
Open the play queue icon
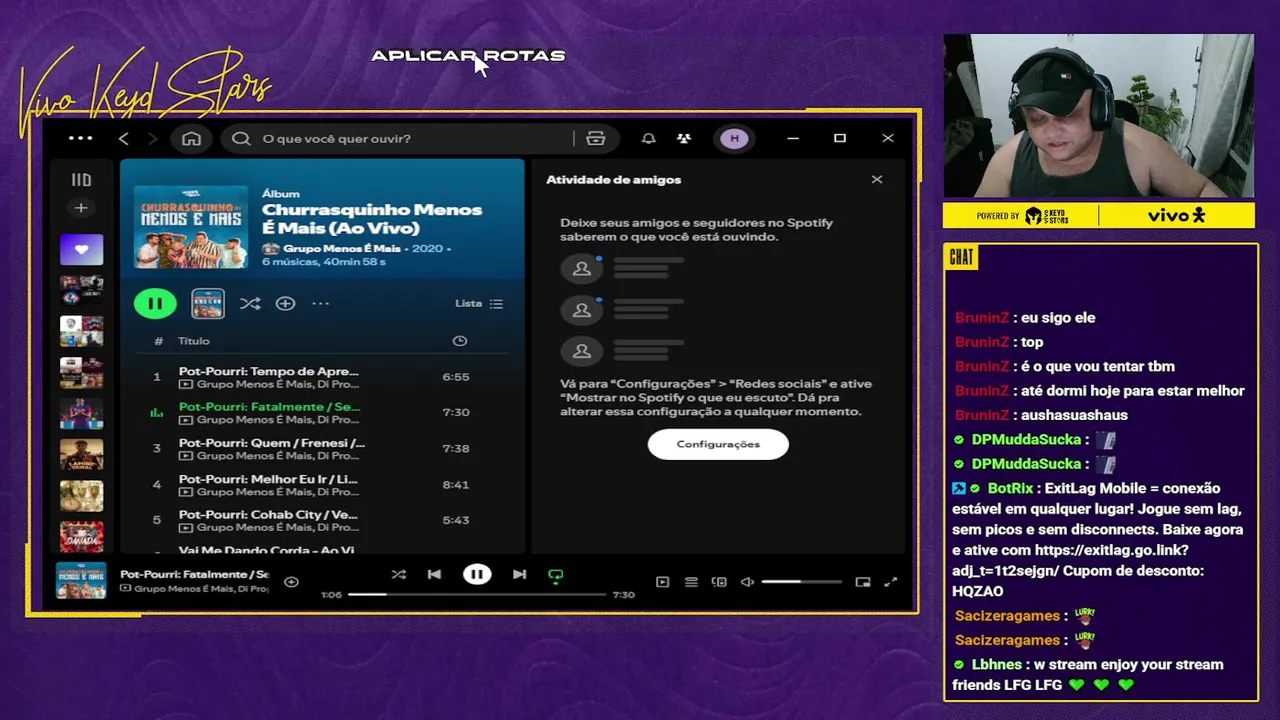[x=691, y=582]
